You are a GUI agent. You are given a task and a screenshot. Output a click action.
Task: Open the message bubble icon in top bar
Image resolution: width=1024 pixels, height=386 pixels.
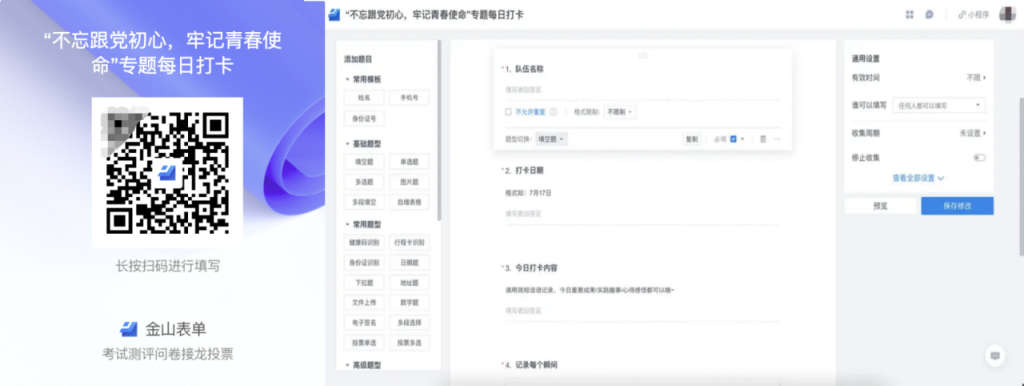tap(929, 14)
